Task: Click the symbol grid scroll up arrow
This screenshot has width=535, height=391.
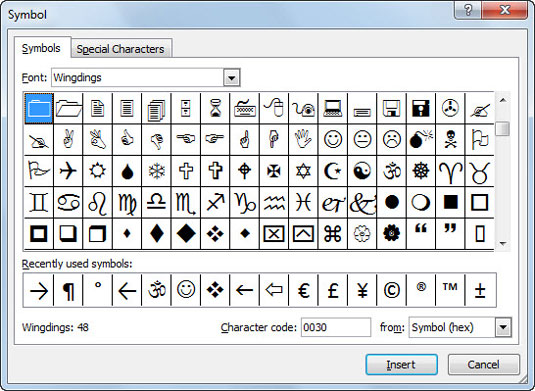Action: (503, 100)
